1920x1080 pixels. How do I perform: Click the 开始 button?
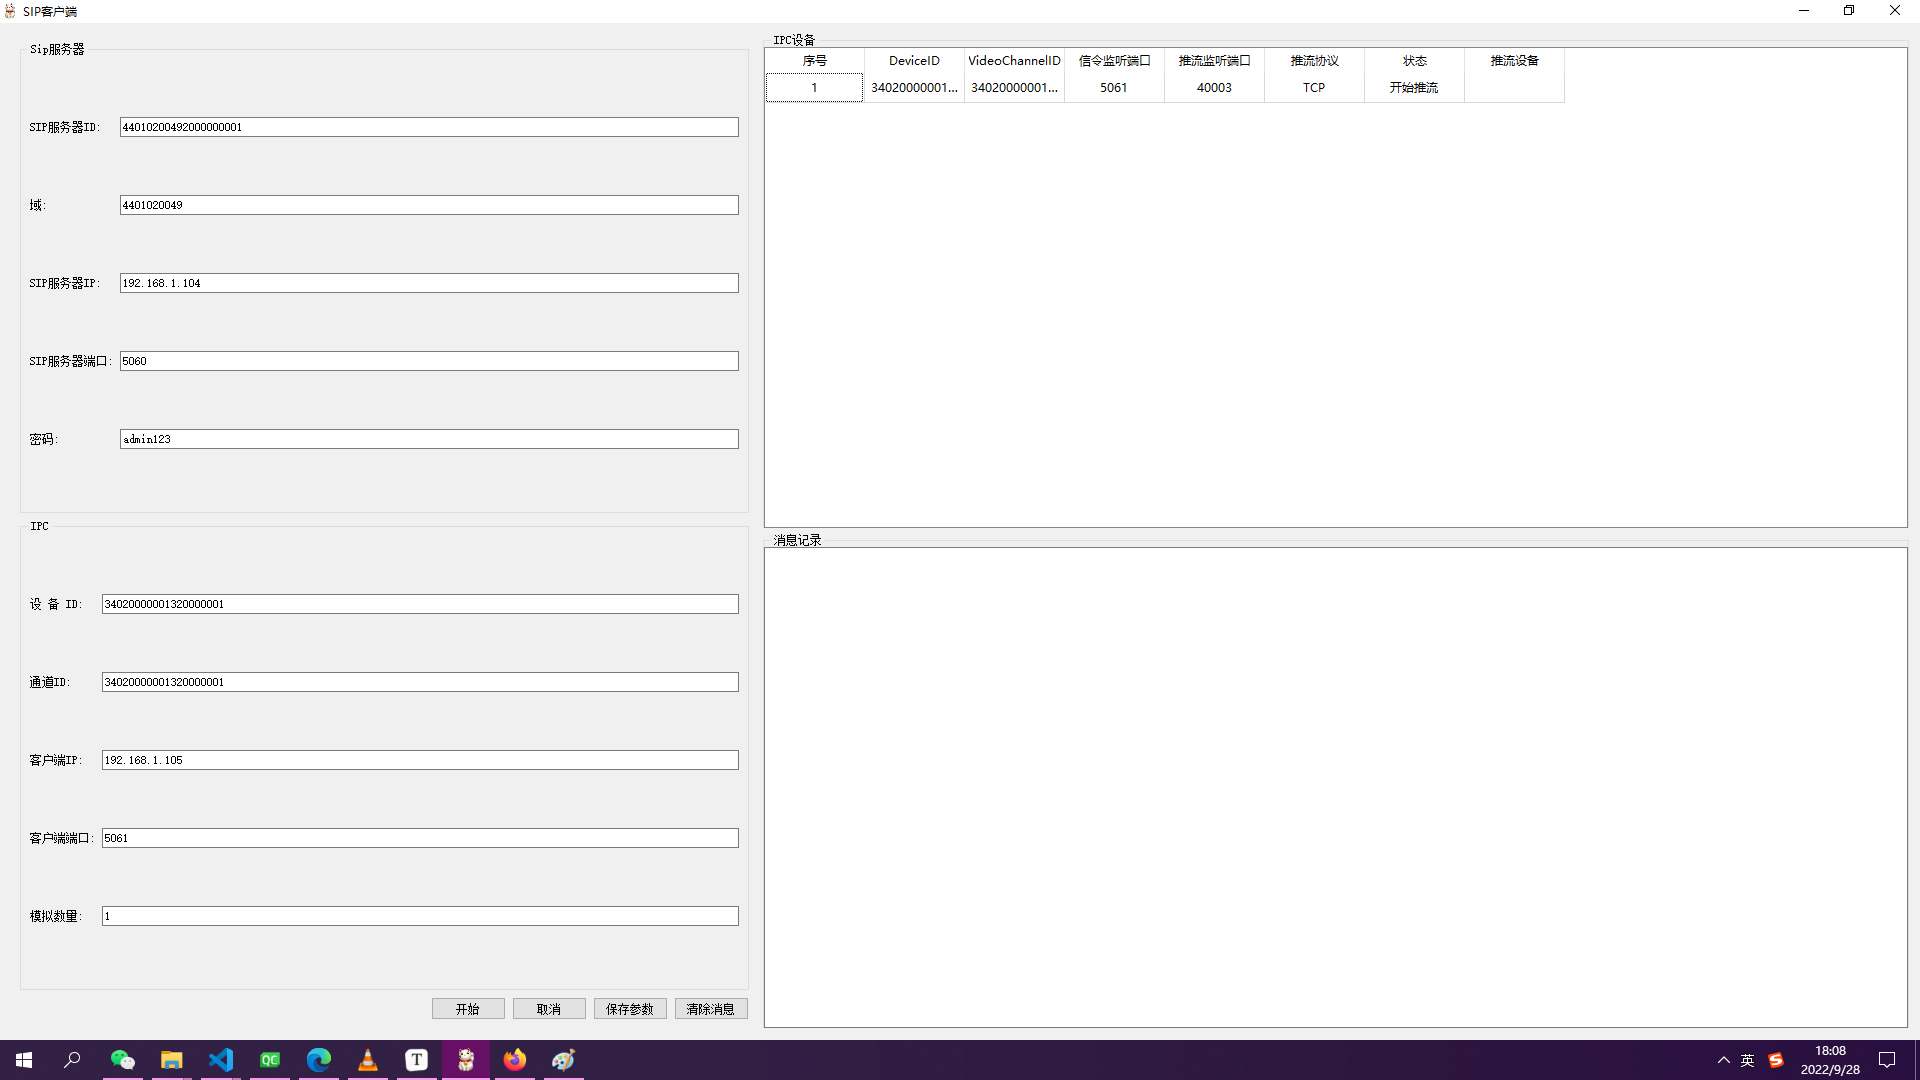click(468, 1009)
